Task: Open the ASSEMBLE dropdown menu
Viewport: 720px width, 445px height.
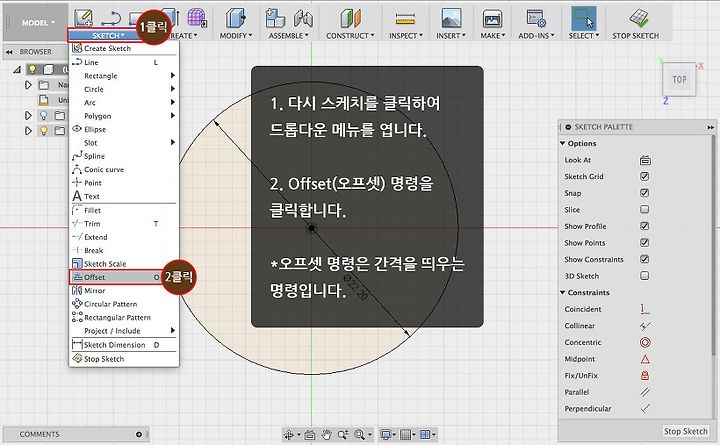Action: [288, 35]
